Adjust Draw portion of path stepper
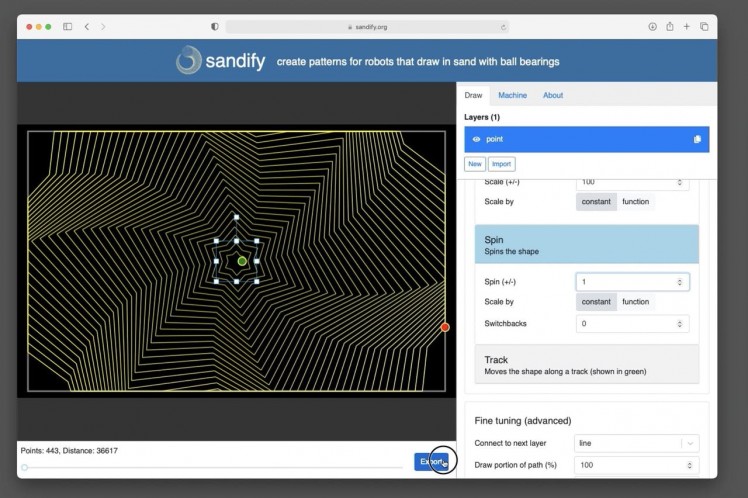748x498 pixels. click(x=689, y=465)
